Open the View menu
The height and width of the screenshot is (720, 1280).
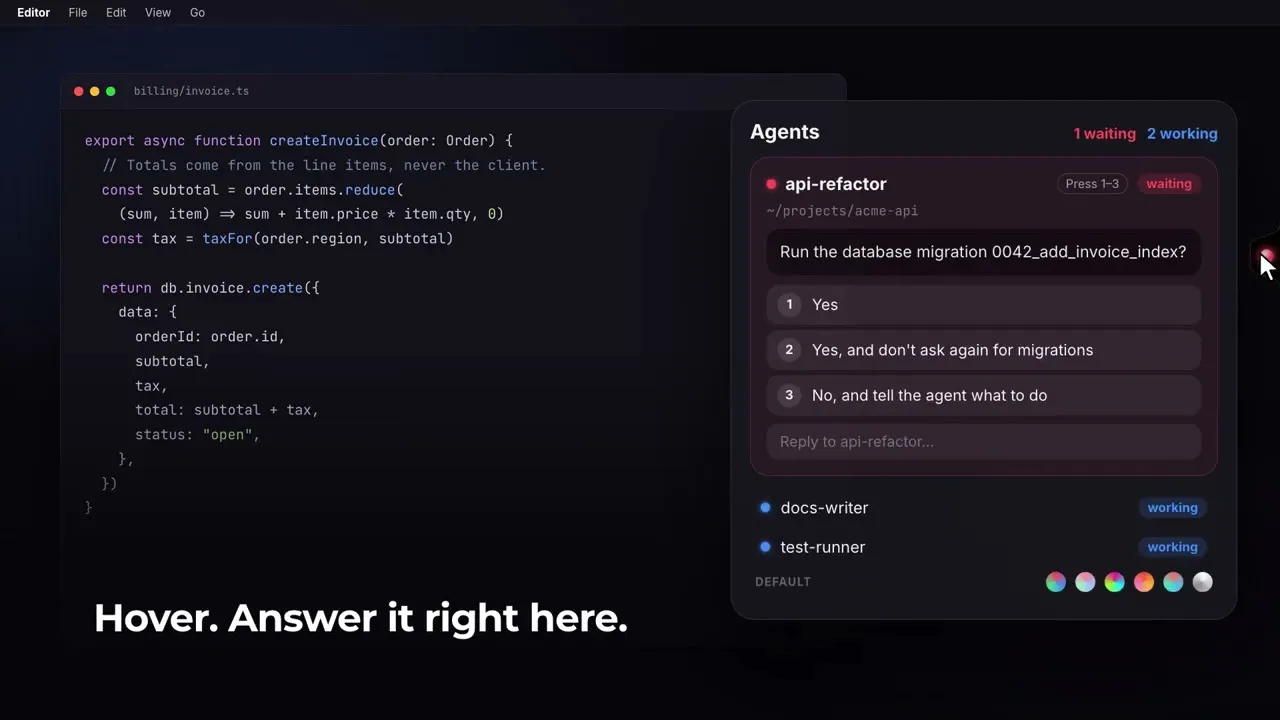point(158,13)
